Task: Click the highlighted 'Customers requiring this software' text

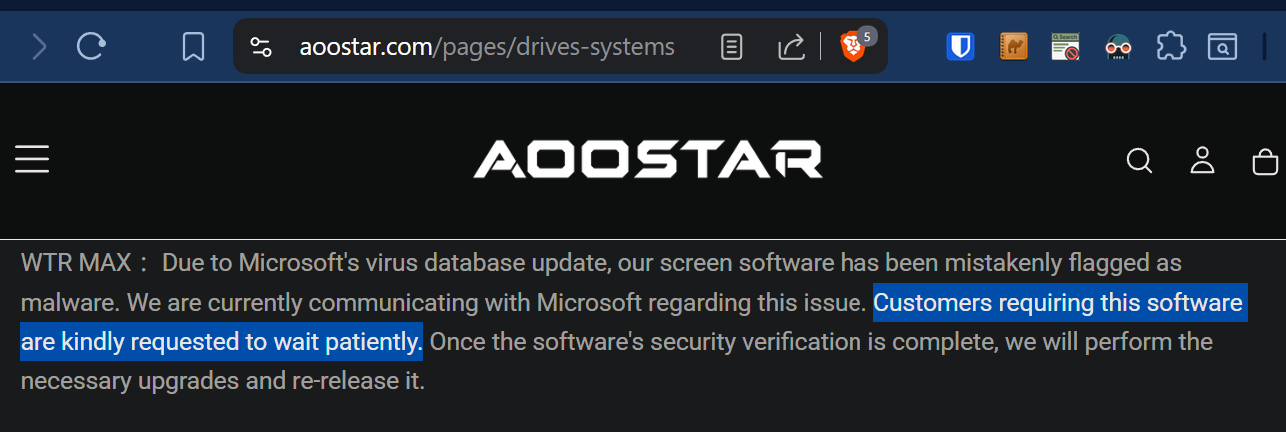Action: tap(1058, 303)
